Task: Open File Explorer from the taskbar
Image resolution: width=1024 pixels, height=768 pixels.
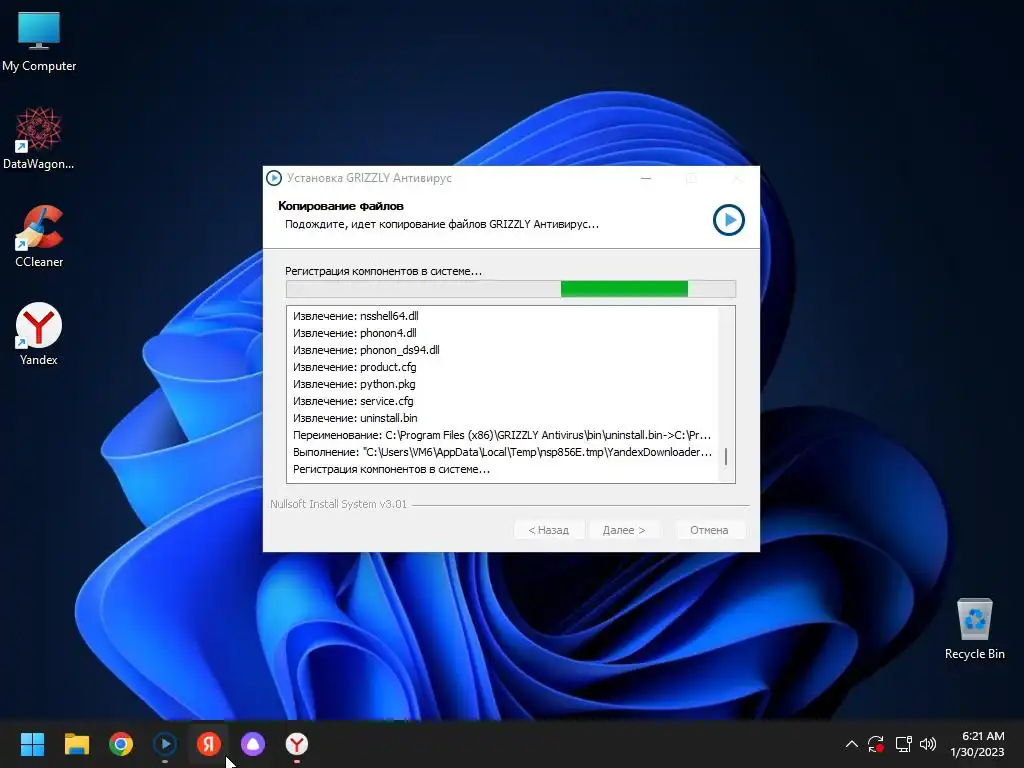Action: pos(76,744)
